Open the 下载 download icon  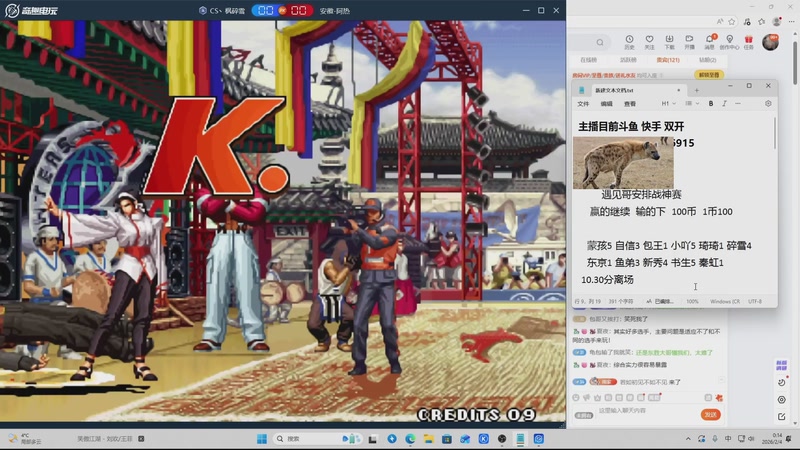(x=669, y=42)
